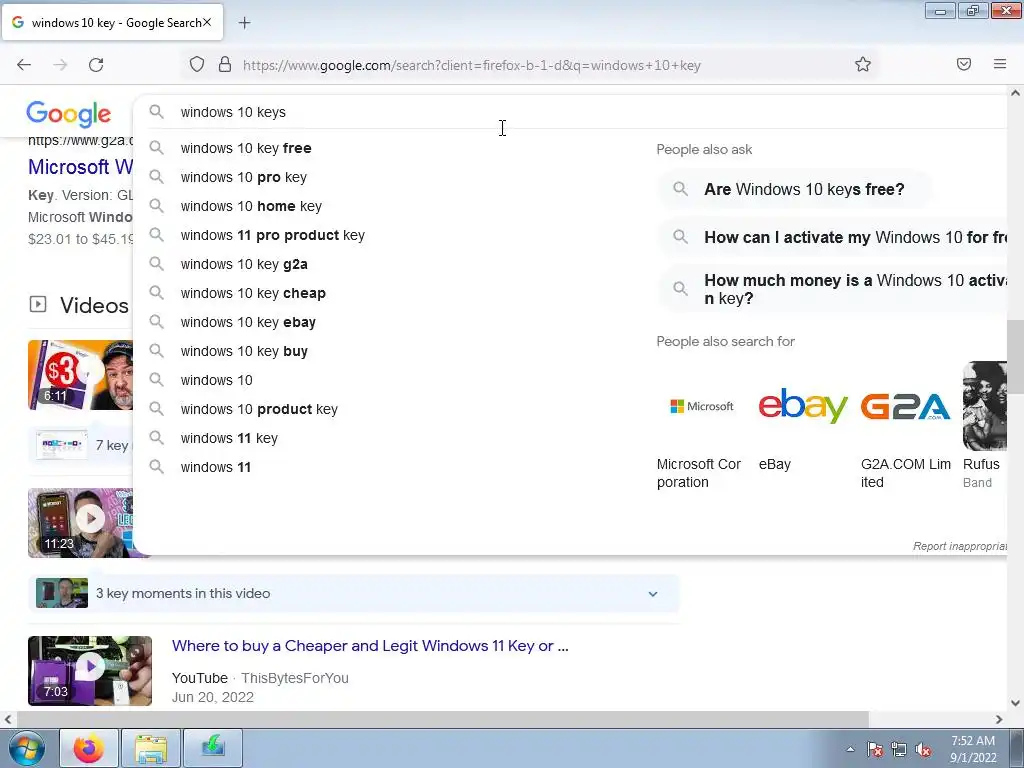Viewport: 1024px width, 768px height.
Task: Open the Windows Start menu
Action: [x=27, y=748]
